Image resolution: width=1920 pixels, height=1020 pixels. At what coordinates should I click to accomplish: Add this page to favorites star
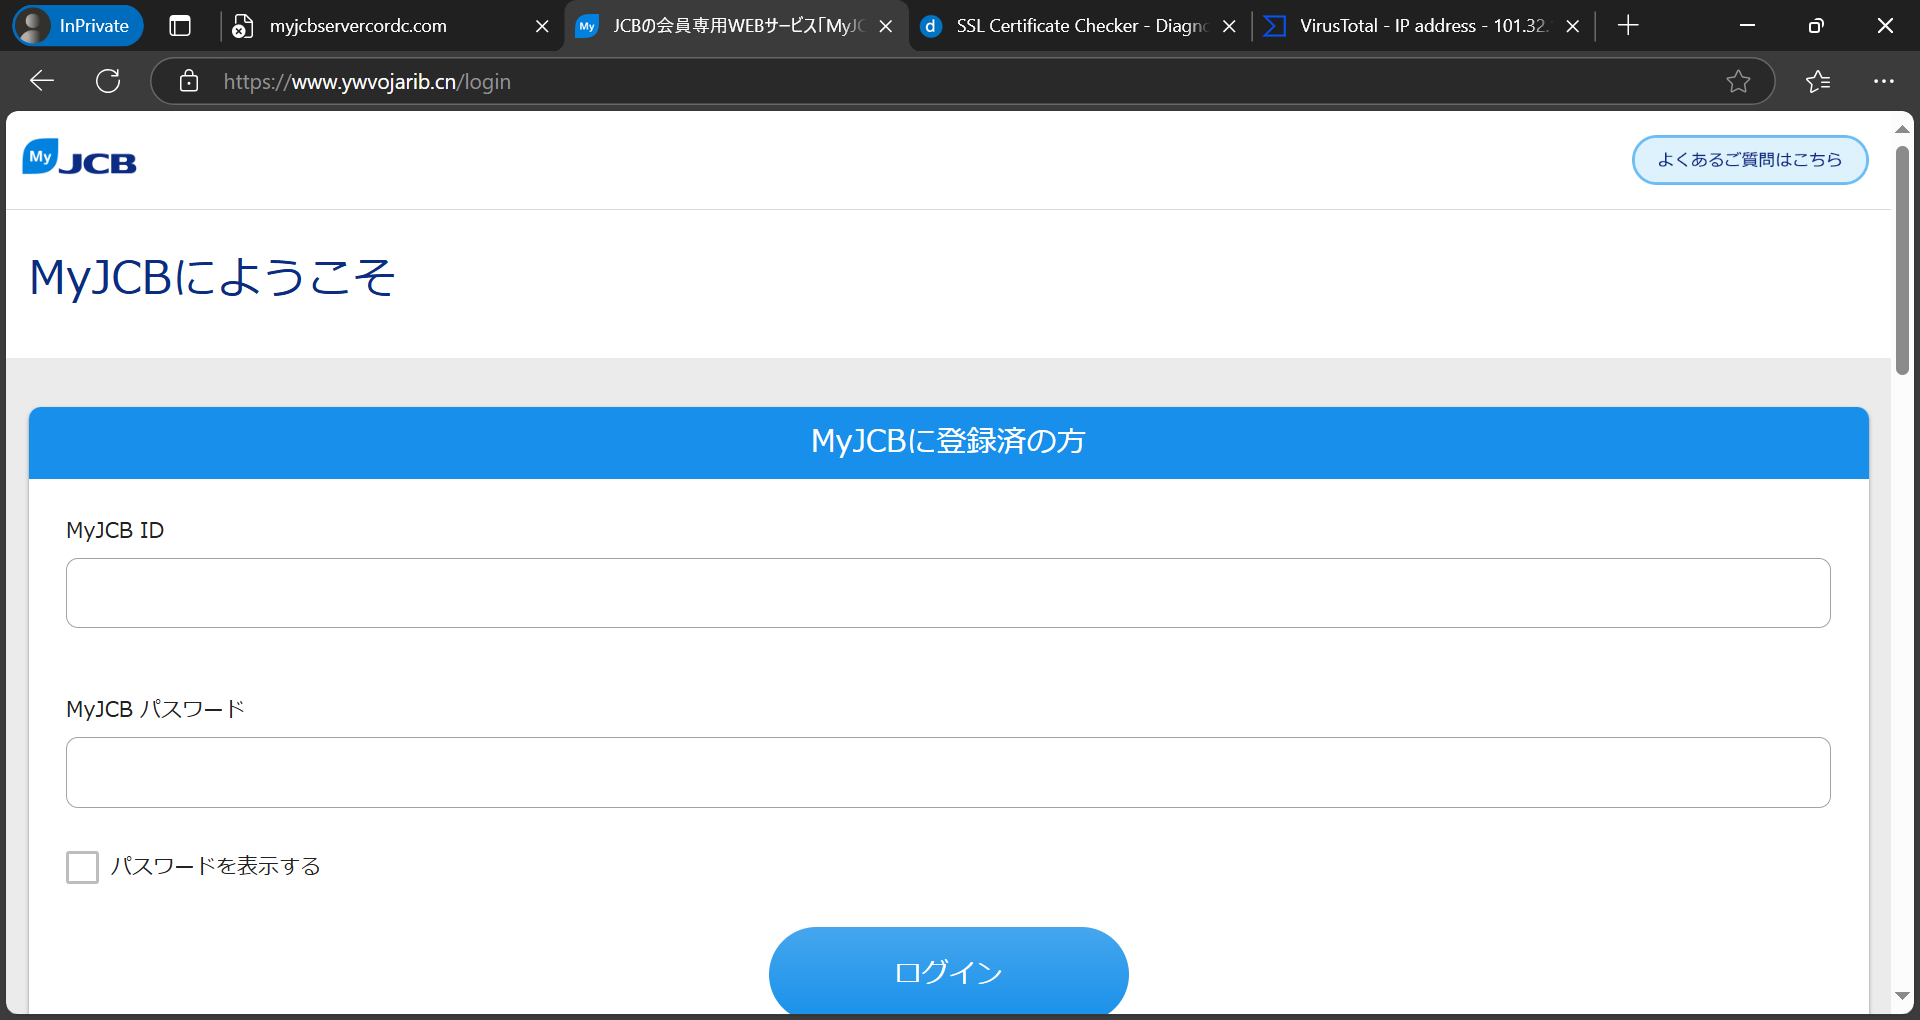pos(1738,81)
